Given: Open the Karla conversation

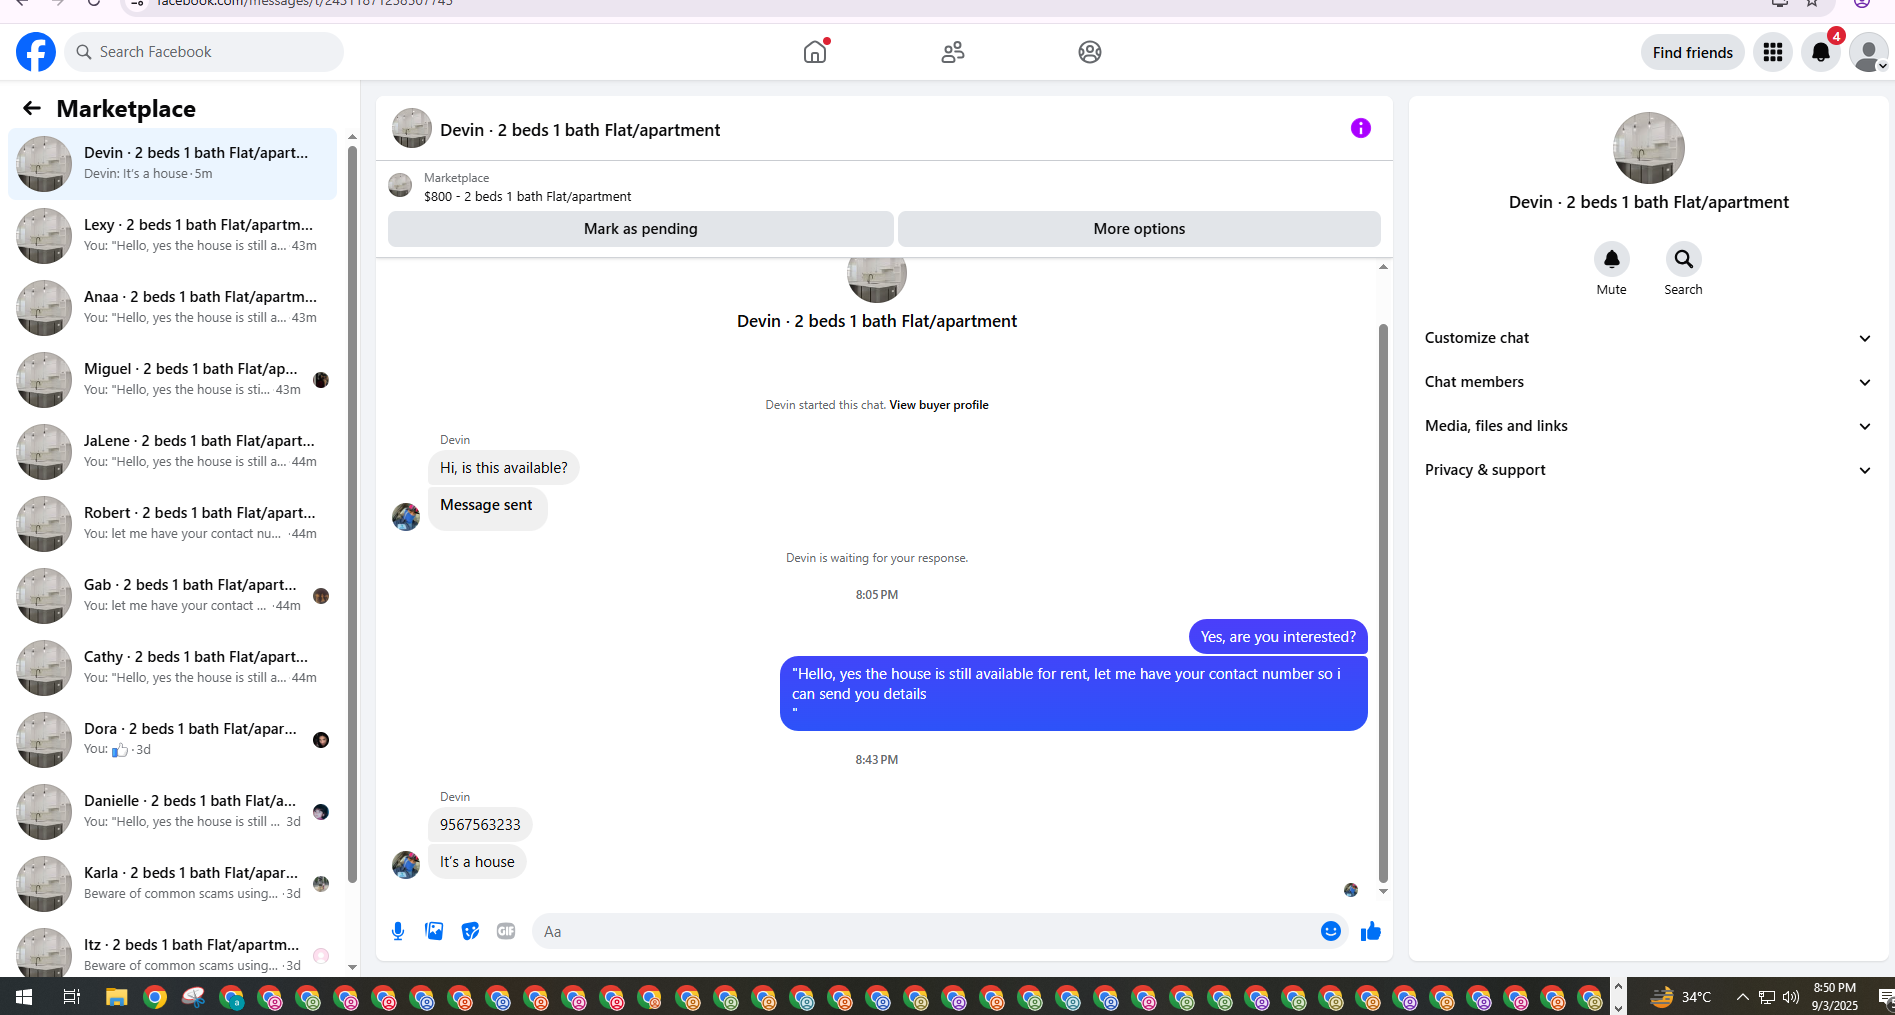Looking at the screenshot, I should (172, 884).
